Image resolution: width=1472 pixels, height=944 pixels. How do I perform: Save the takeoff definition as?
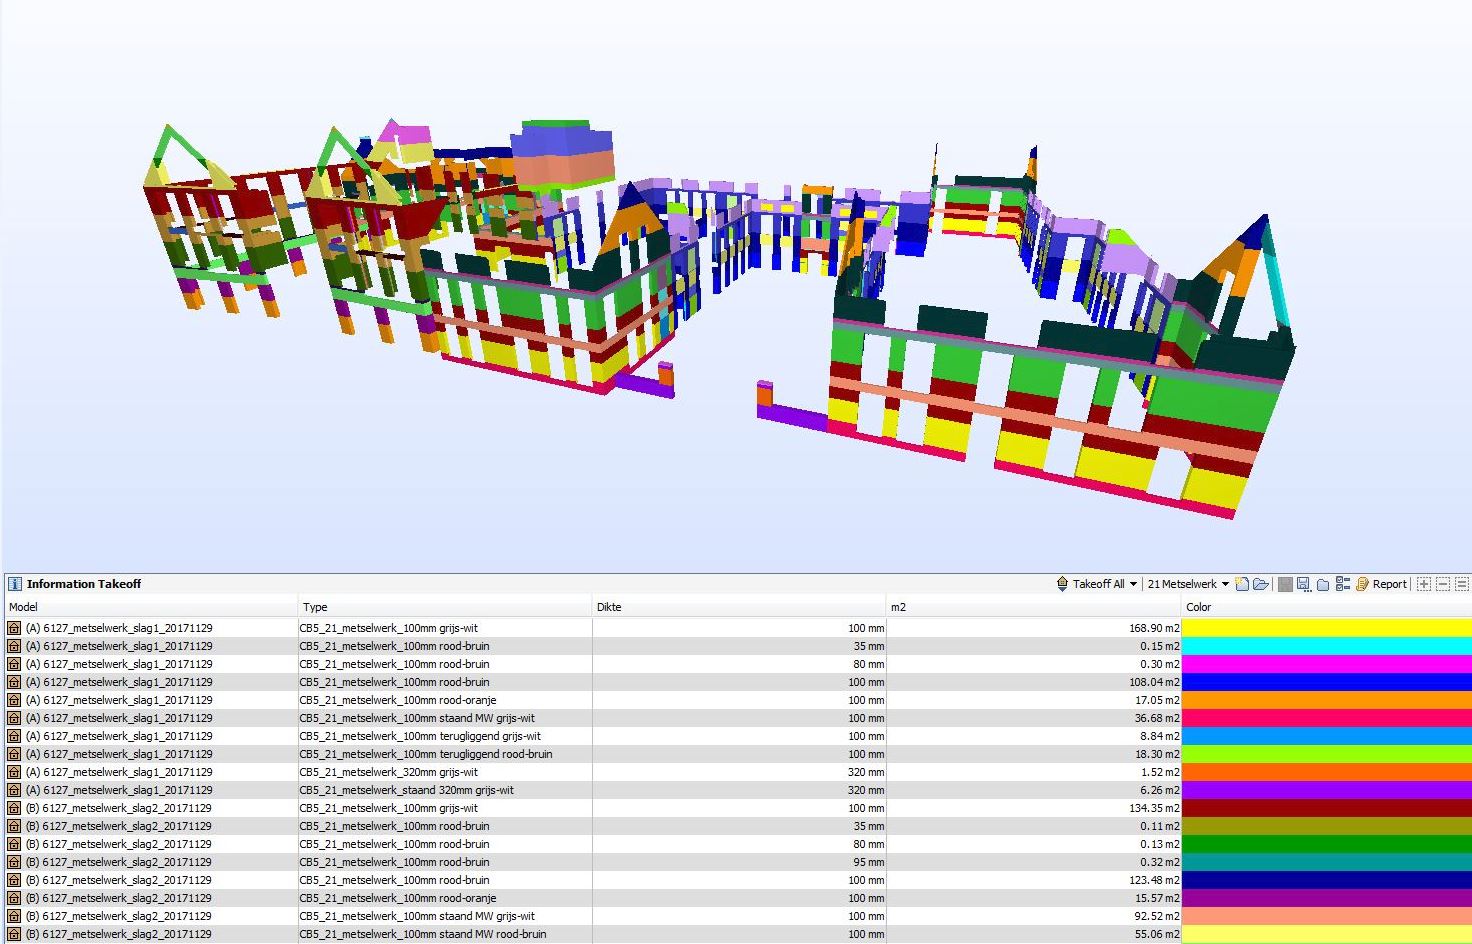tap(1303, 584)
